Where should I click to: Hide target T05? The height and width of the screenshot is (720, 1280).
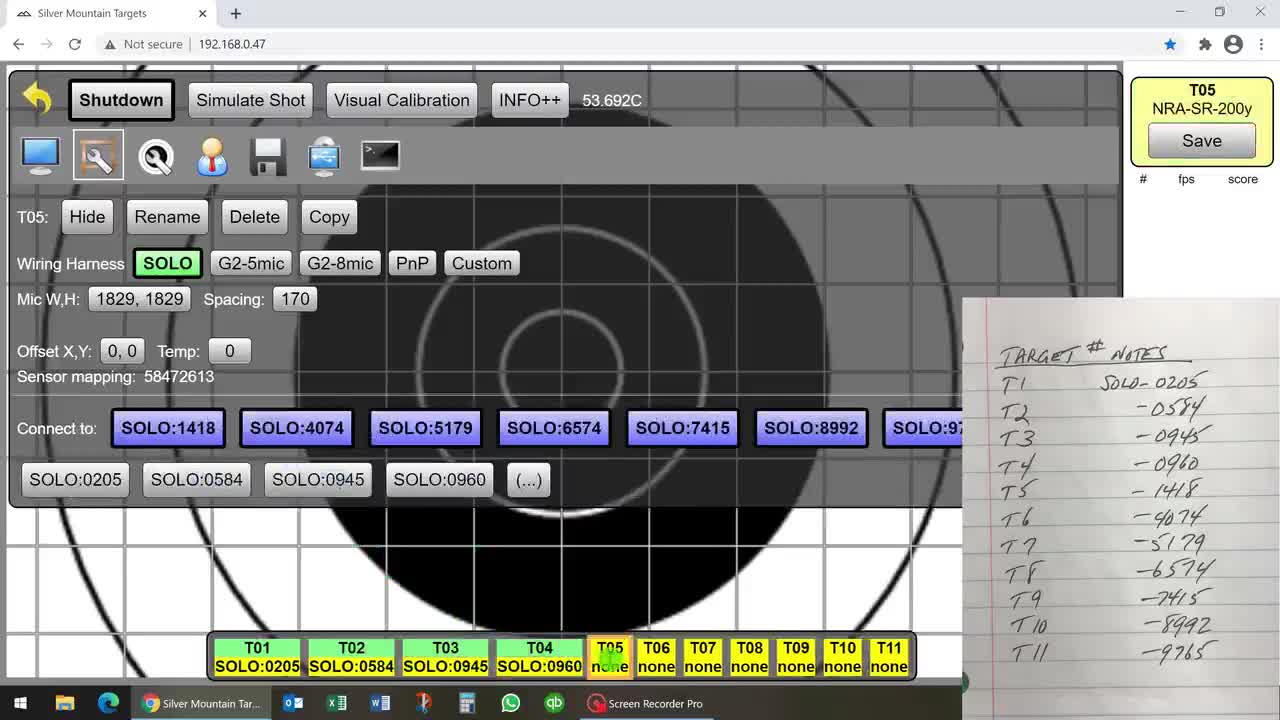87,217
